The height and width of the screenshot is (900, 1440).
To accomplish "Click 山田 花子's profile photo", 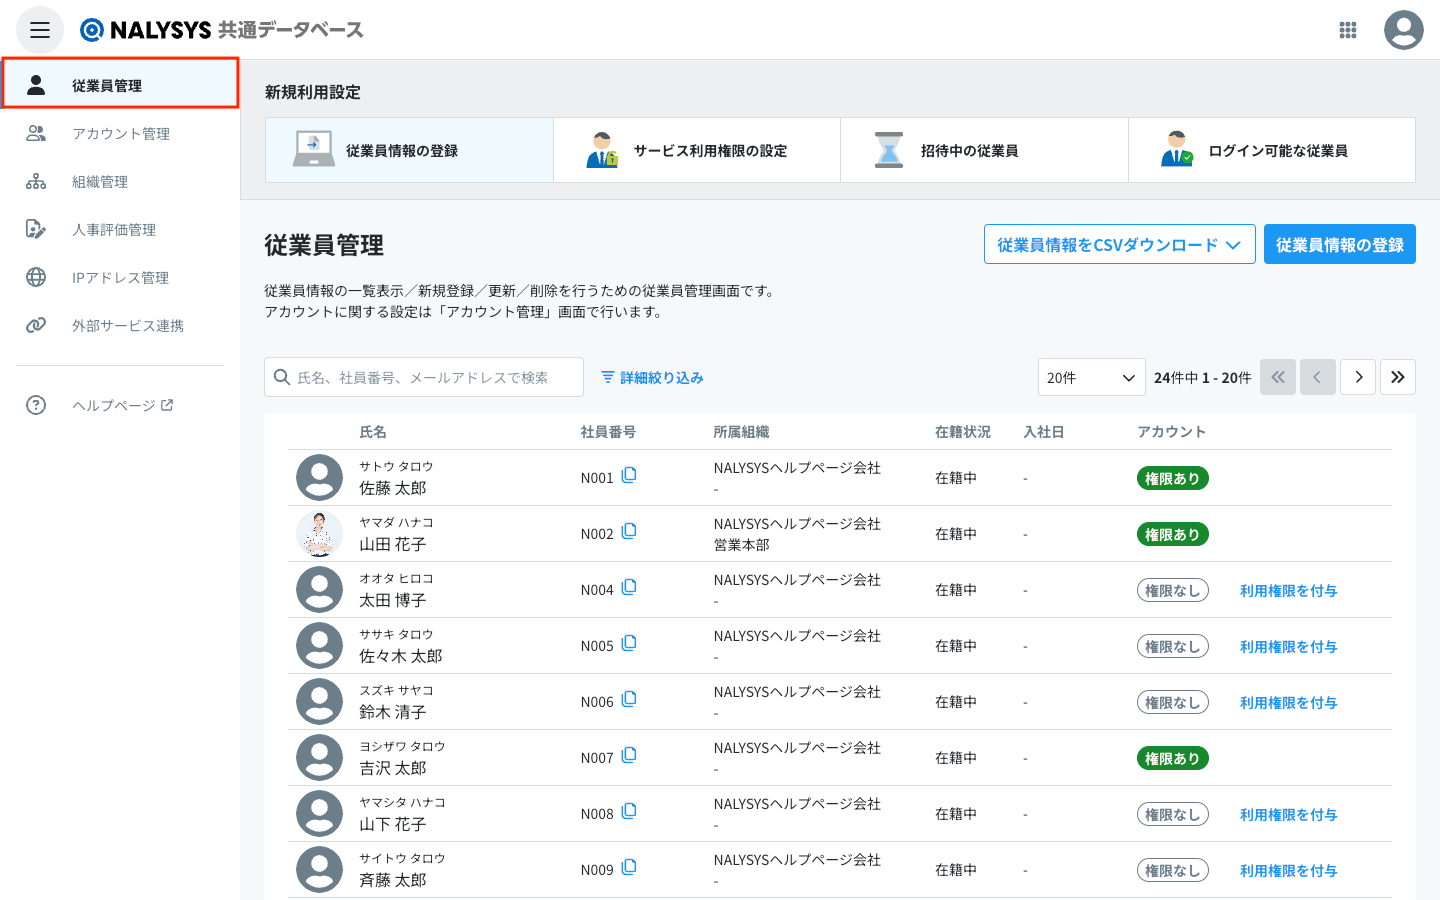I will click(319, 534).
